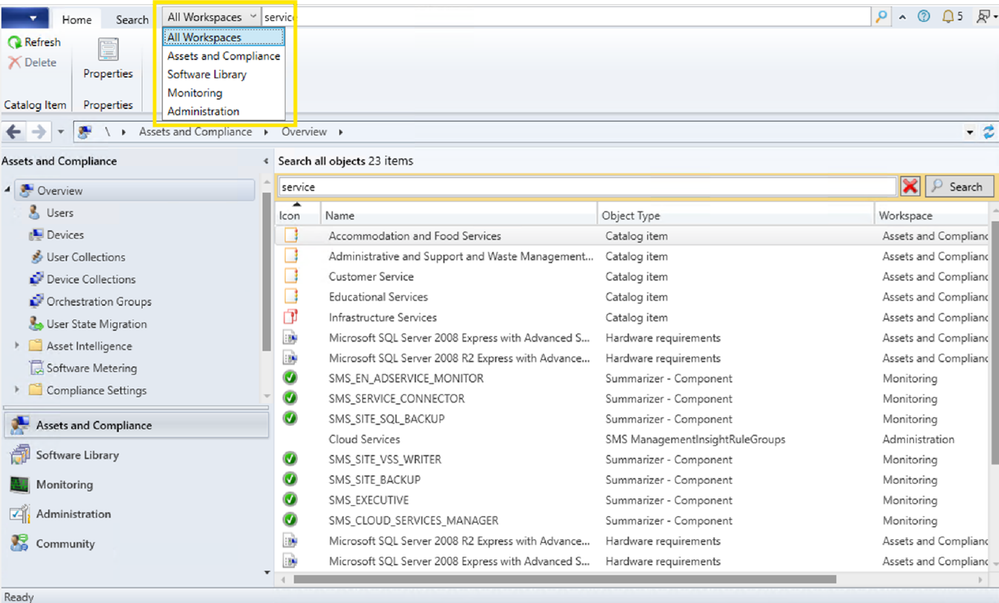Select 'SMS_SITE_VSS_WRITER' row
This screenshot has width=999, height=603.
click(x=632, y=460)
